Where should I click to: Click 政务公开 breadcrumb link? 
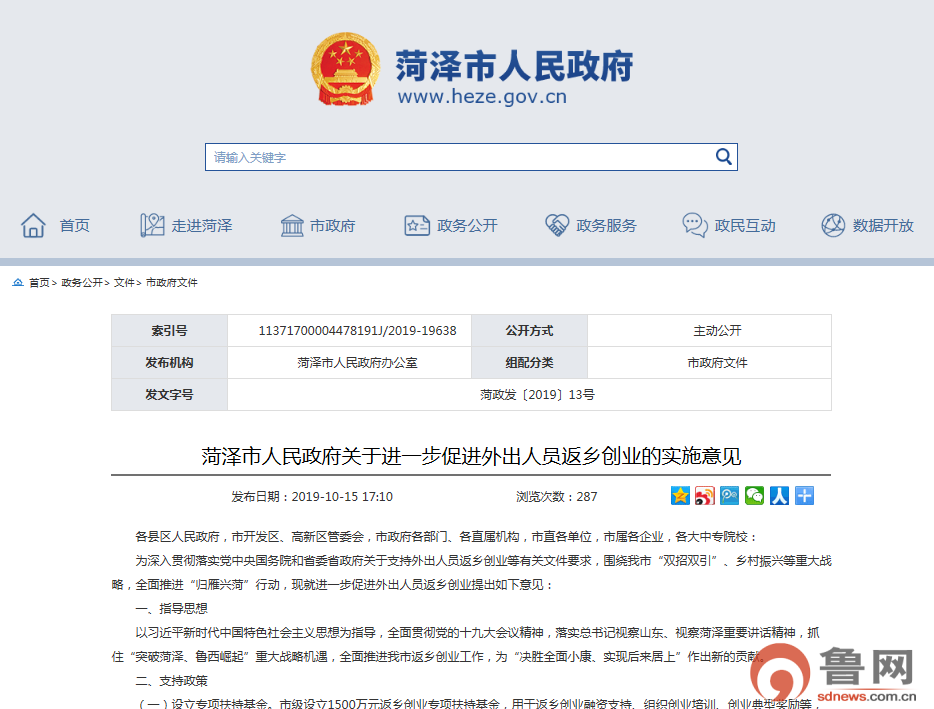[81, 283]
